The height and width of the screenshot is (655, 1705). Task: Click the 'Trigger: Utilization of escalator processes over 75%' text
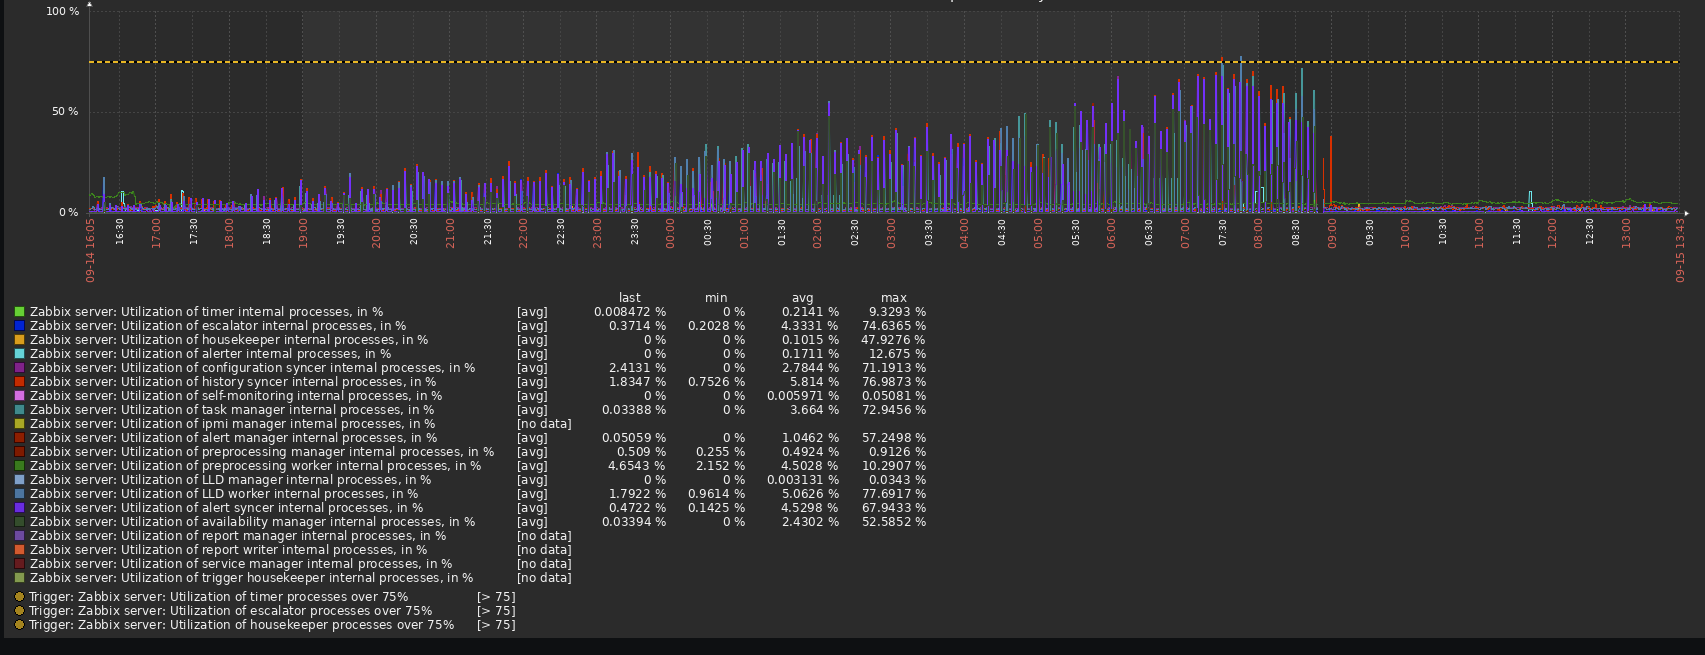coord(231,611)
